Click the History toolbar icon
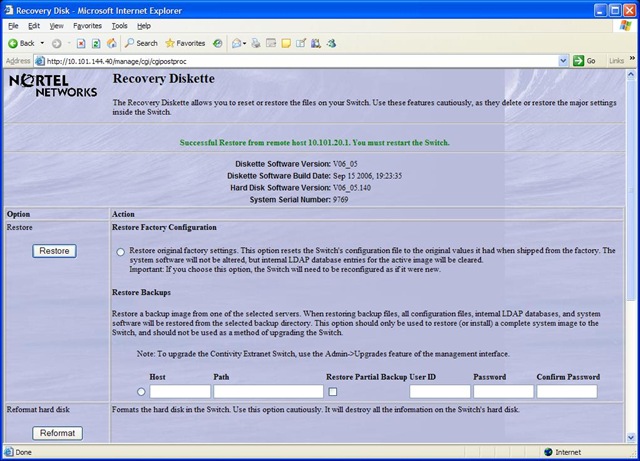Screen dimensions: 640x461 tap(218, 43)
